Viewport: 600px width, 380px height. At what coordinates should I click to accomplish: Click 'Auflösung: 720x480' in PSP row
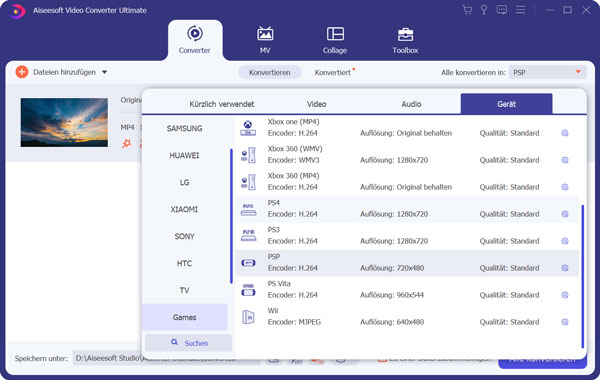point(392,268)
